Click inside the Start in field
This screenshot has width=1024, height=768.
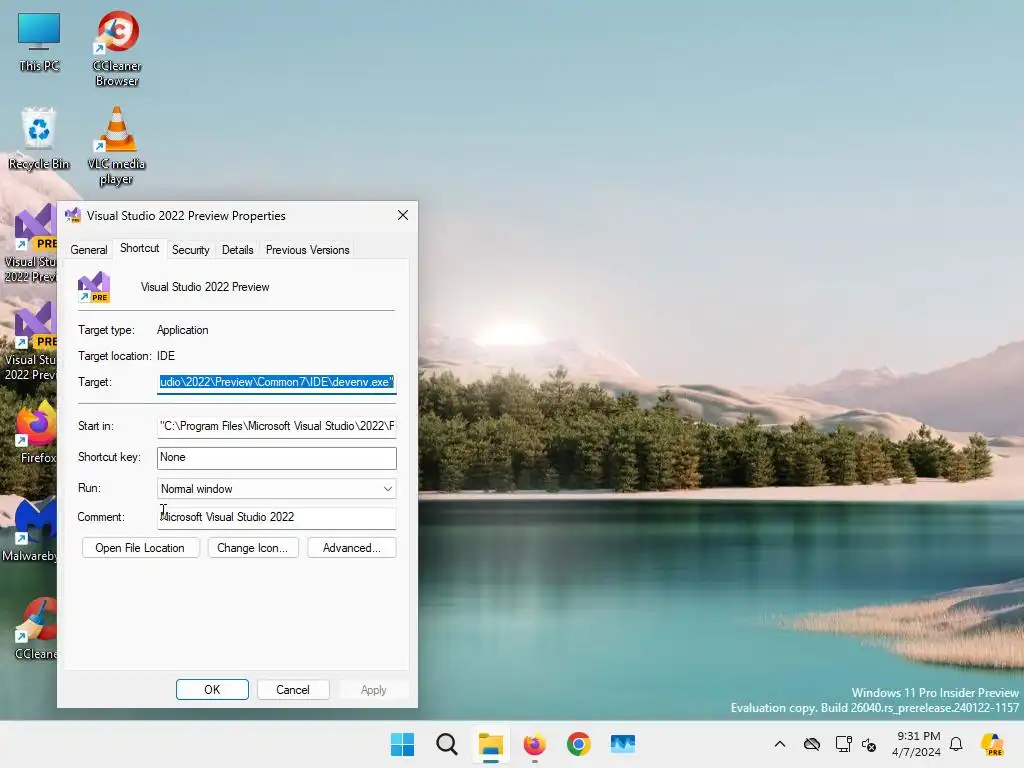click(x=277, y=426)
